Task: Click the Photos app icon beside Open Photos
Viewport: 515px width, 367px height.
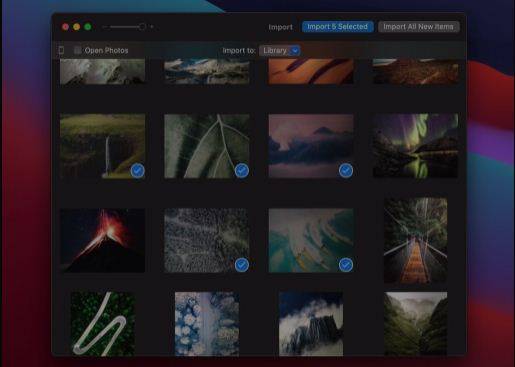Action: coord(77,50)
